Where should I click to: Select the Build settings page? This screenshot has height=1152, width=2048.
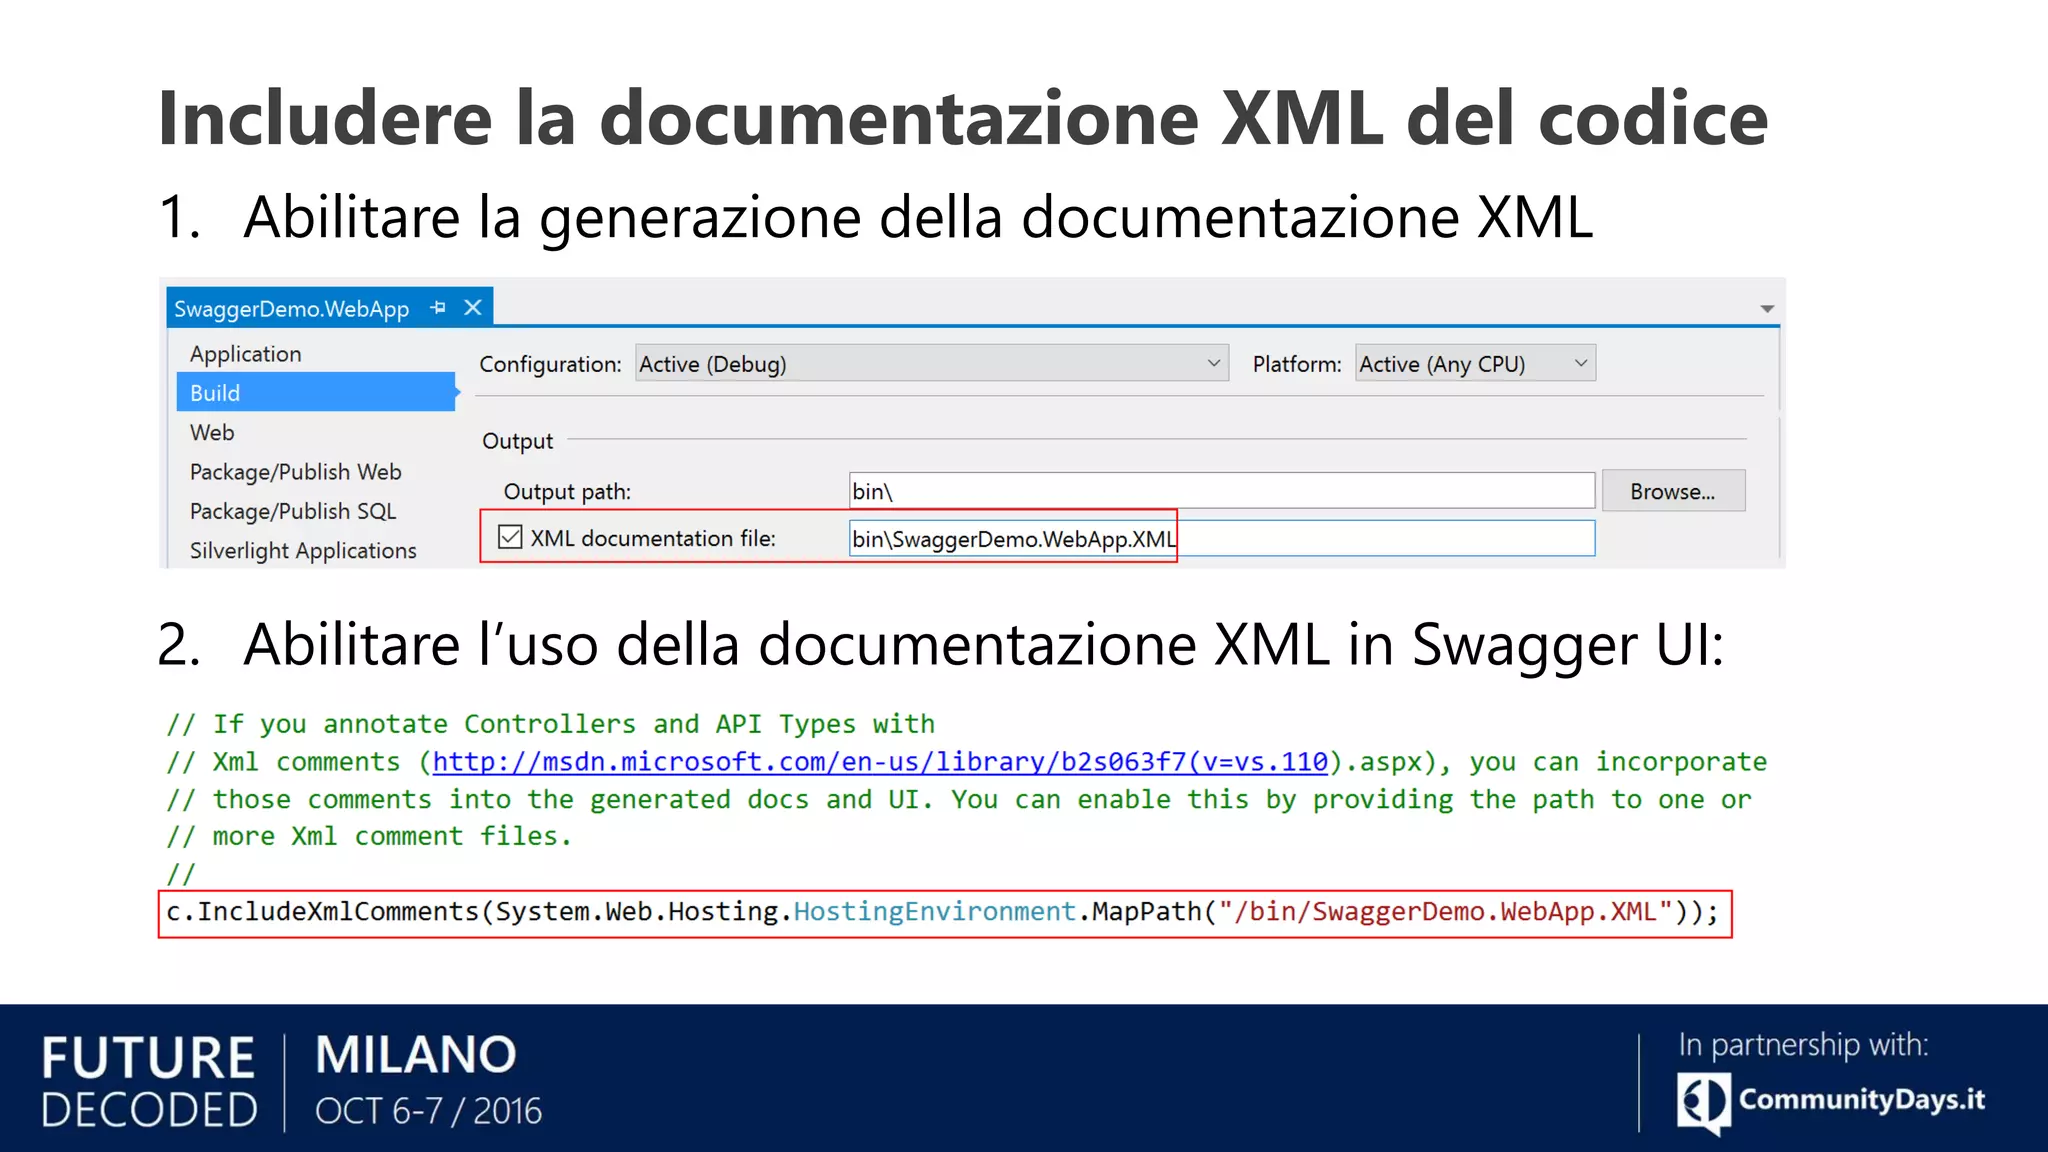316,392
